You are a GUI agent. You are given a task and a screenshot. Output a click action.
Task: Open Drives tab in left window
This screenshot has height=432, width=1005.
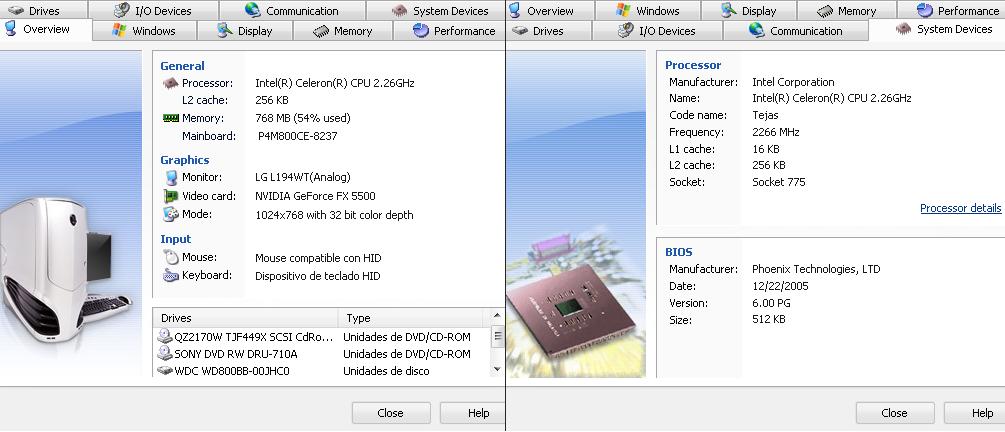(x=44, y=10)
